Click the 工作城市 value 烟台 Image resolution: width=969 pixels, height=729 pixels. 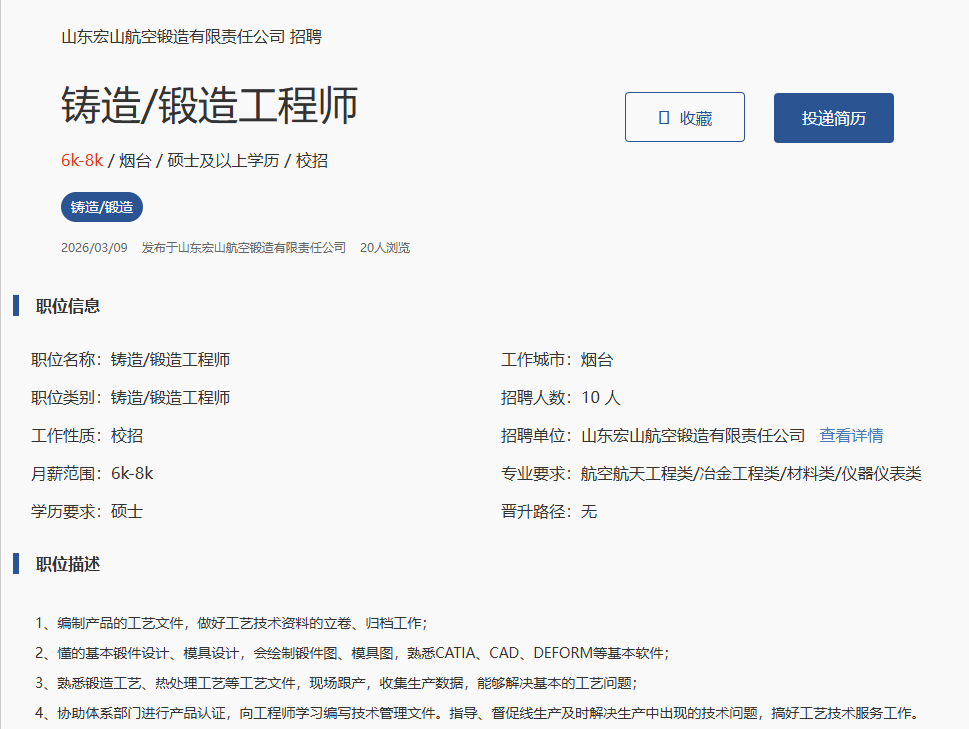[x=597, y=360]
